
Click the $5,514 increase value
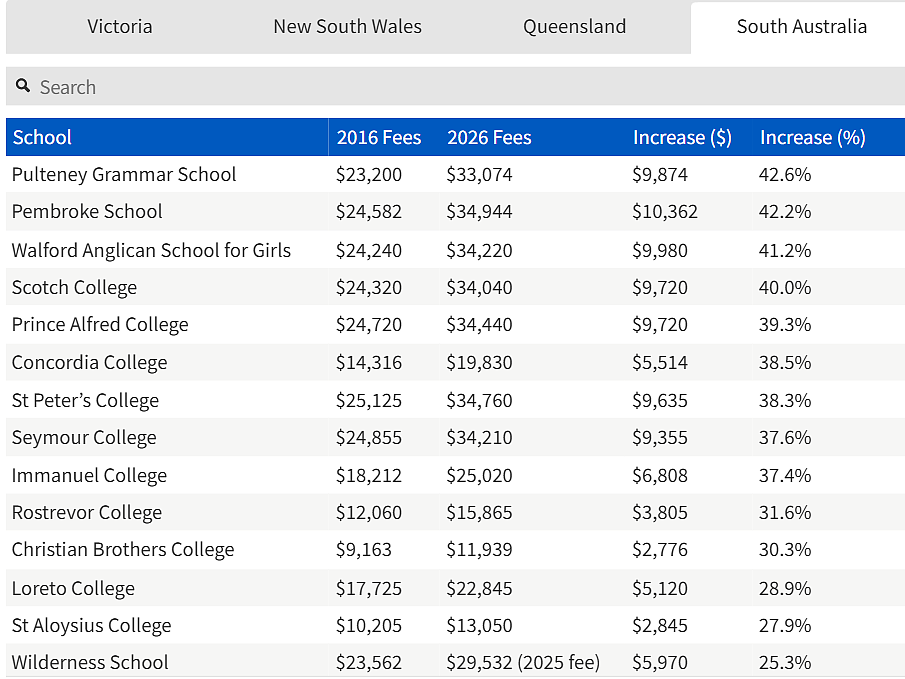660,363
